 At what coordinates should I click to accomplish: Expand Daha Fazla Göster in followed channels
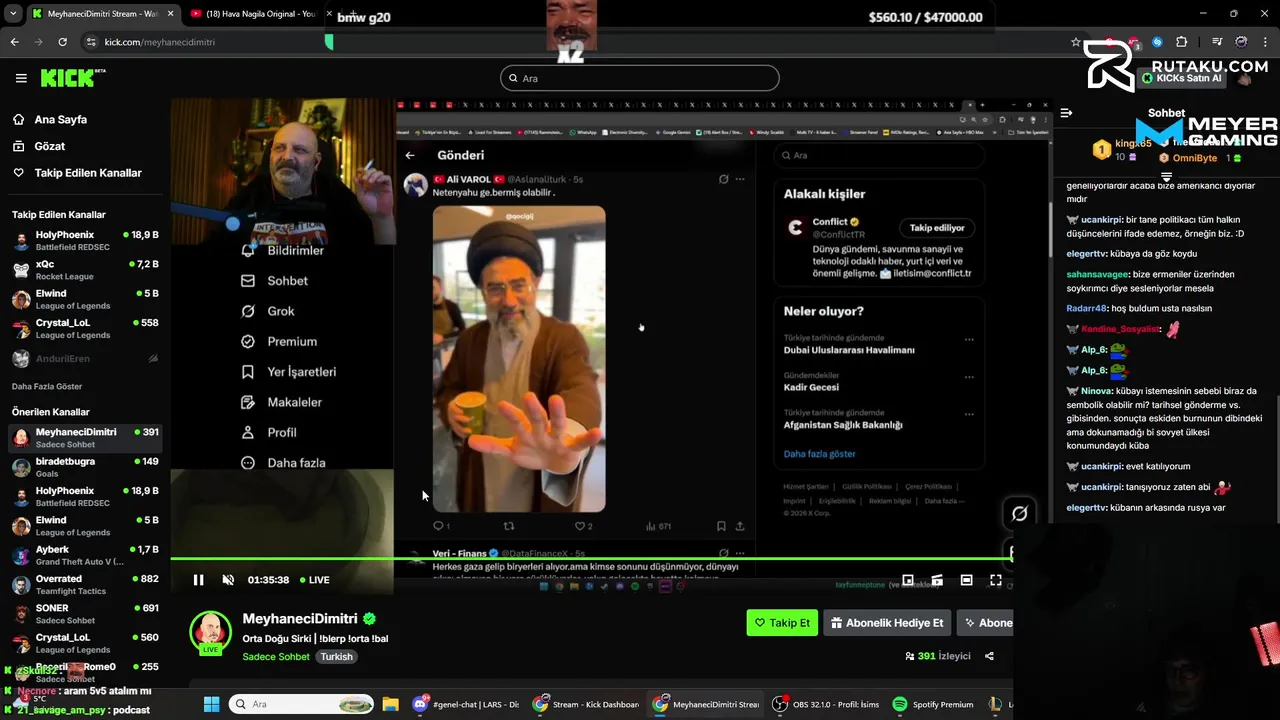coord(47,386)
